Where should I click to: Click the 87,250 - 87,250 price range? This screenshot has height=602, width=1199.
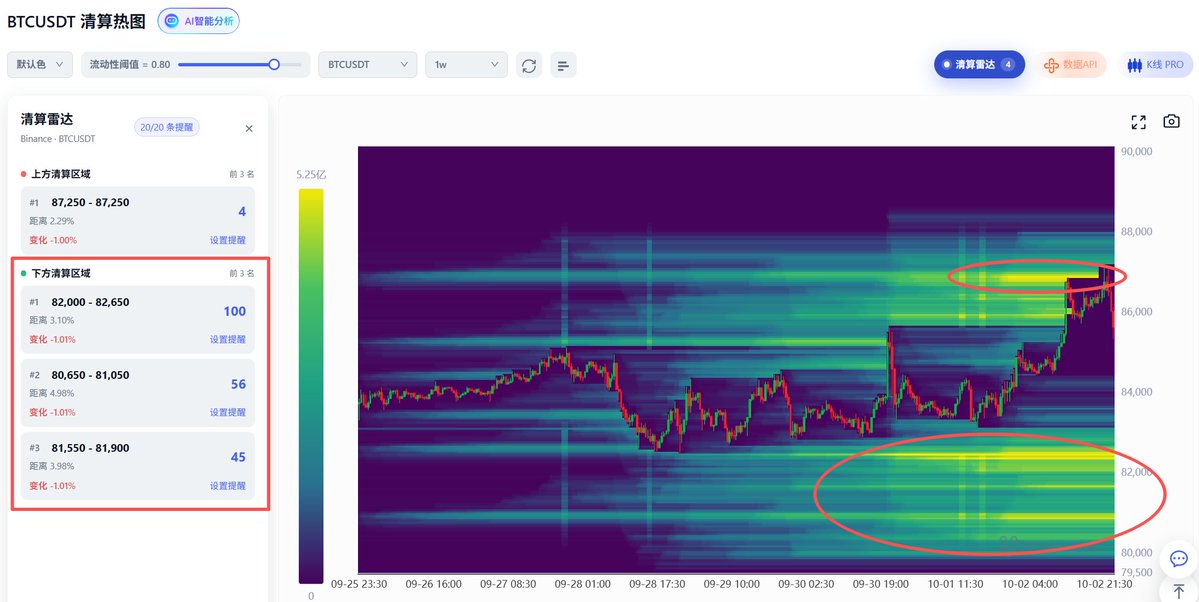pyautogui.click(x=90, y=203)
